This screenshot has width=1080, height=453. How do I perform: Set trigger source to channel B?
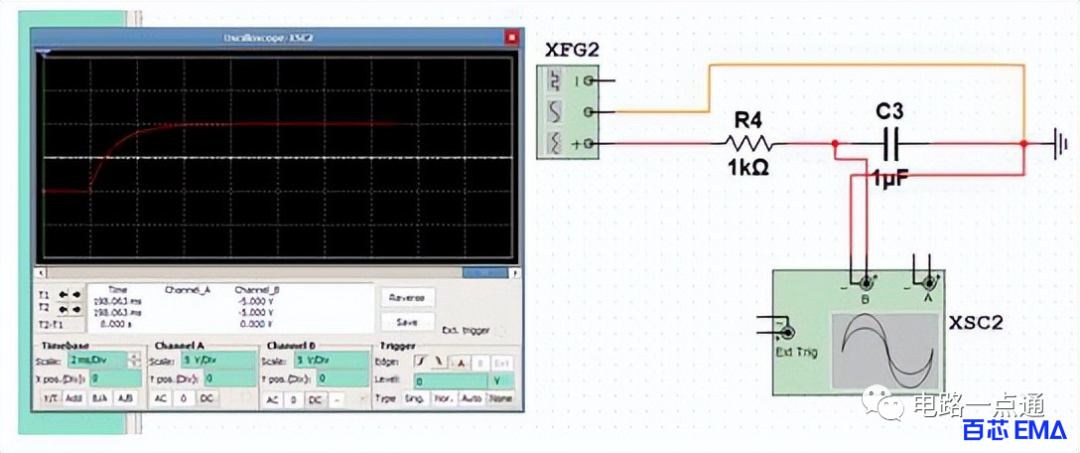(482, 363)
